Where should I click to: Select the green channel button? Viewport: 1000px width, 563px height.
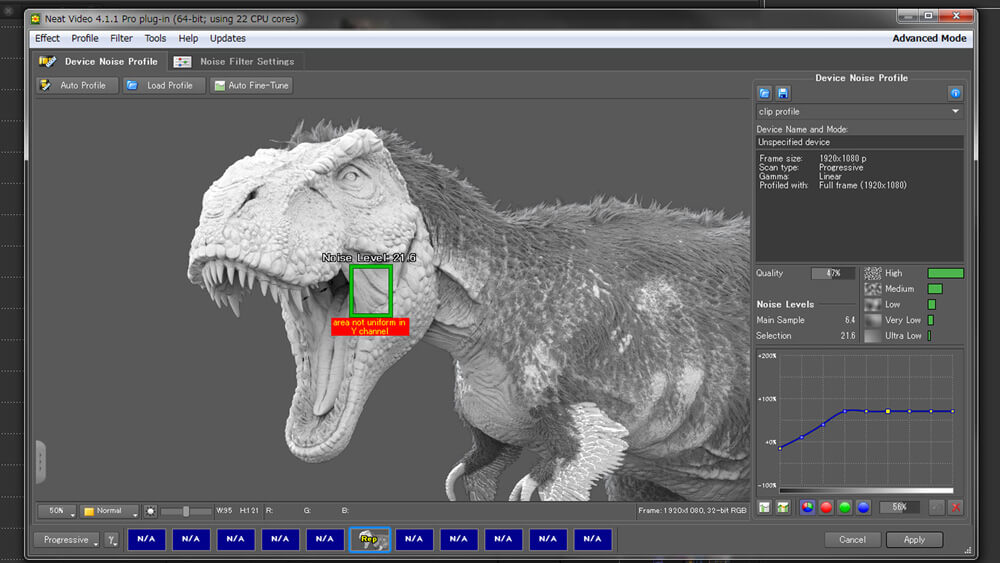coord(844,508)
